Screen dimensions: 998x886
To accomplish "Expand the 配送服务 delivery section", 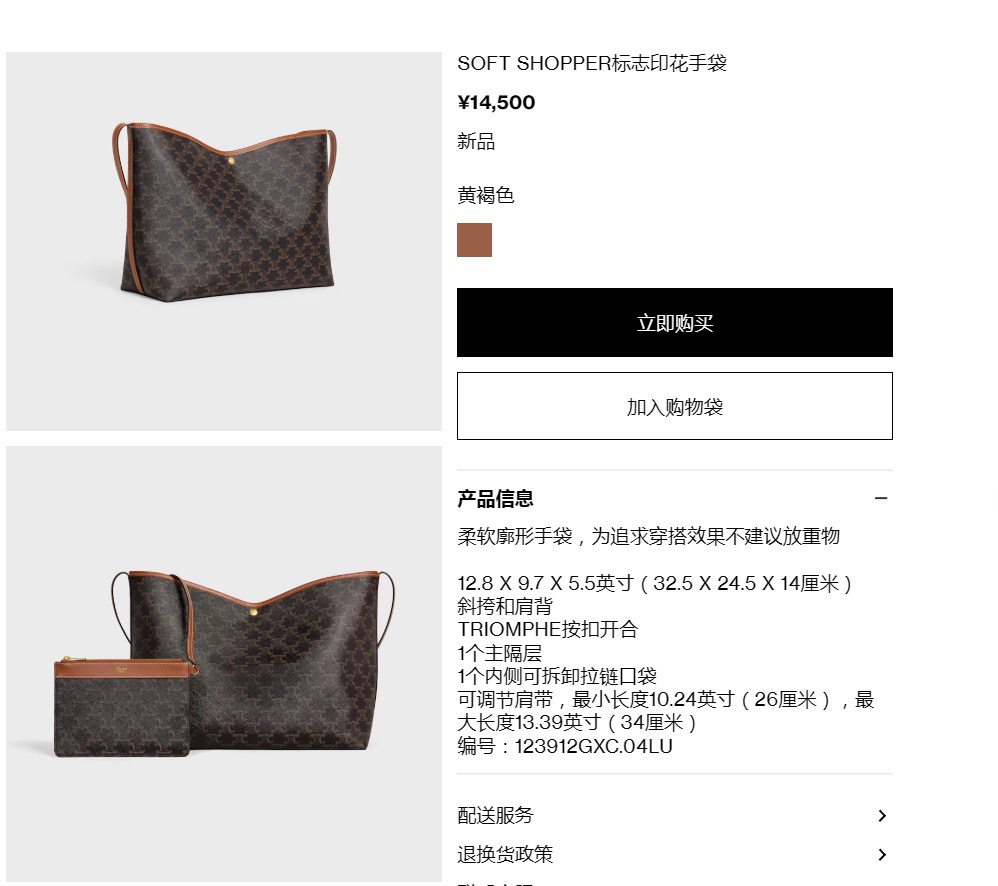I will pos(675,816).
